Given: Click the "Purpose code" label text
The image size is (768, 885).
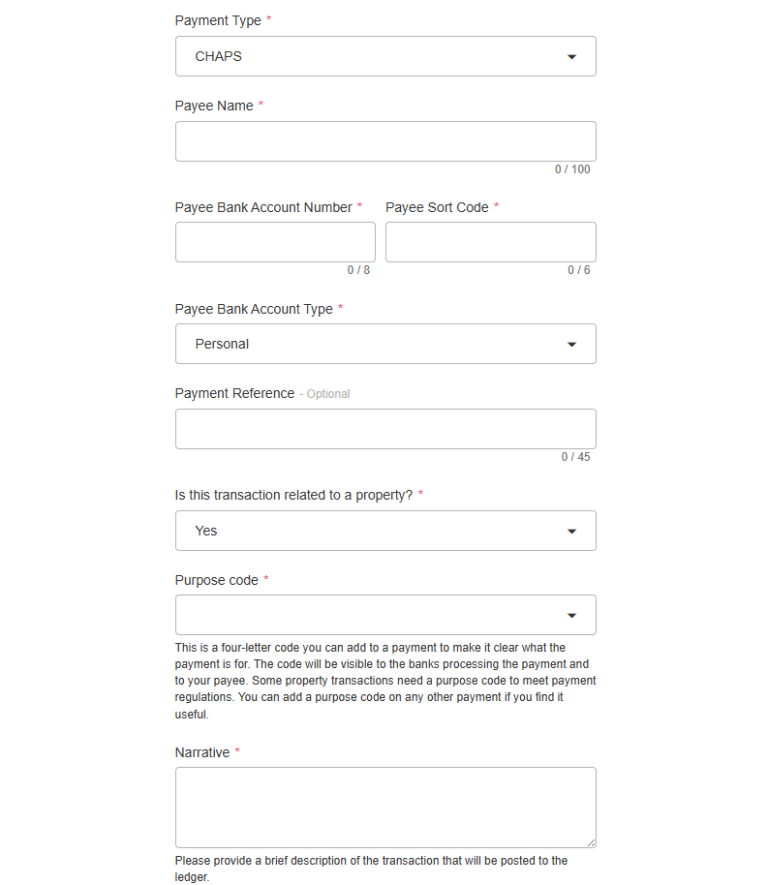Looking at the screenshot, I should [216, 580].
